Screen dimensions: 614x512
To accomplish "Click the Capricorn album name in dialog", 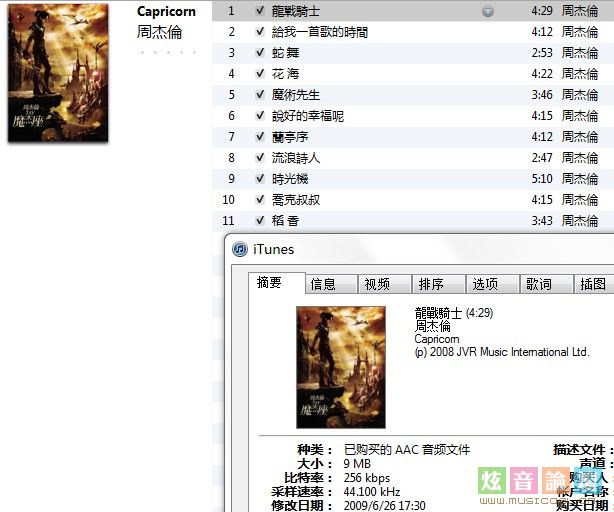I will [437, 339].
